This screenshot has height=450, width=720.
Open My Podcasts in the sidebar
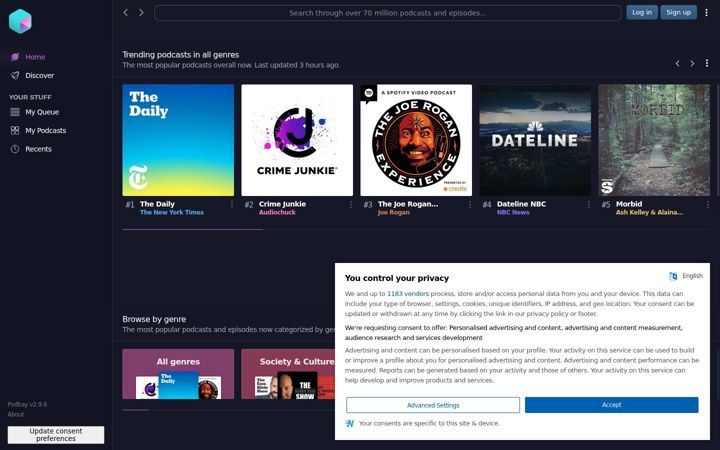click(x=45, y=130)
